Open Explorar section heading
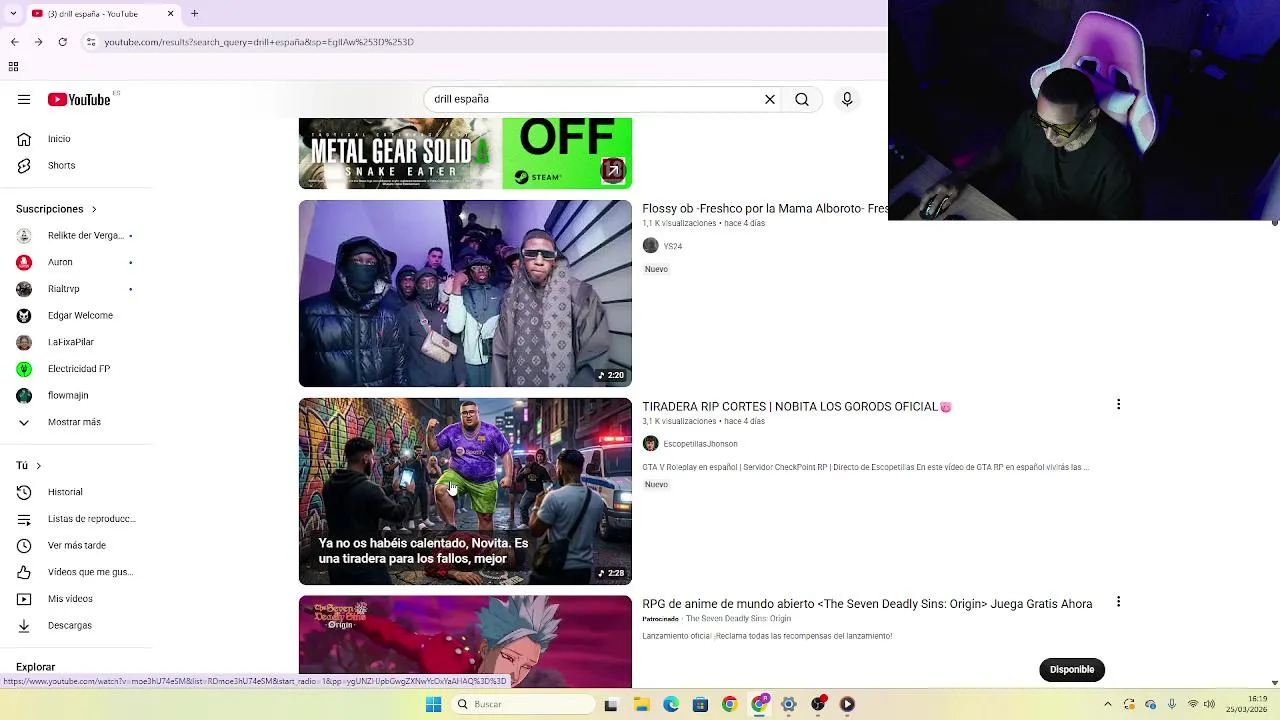The width and height of the screenshot is (1280, 720). pos(36,667)
